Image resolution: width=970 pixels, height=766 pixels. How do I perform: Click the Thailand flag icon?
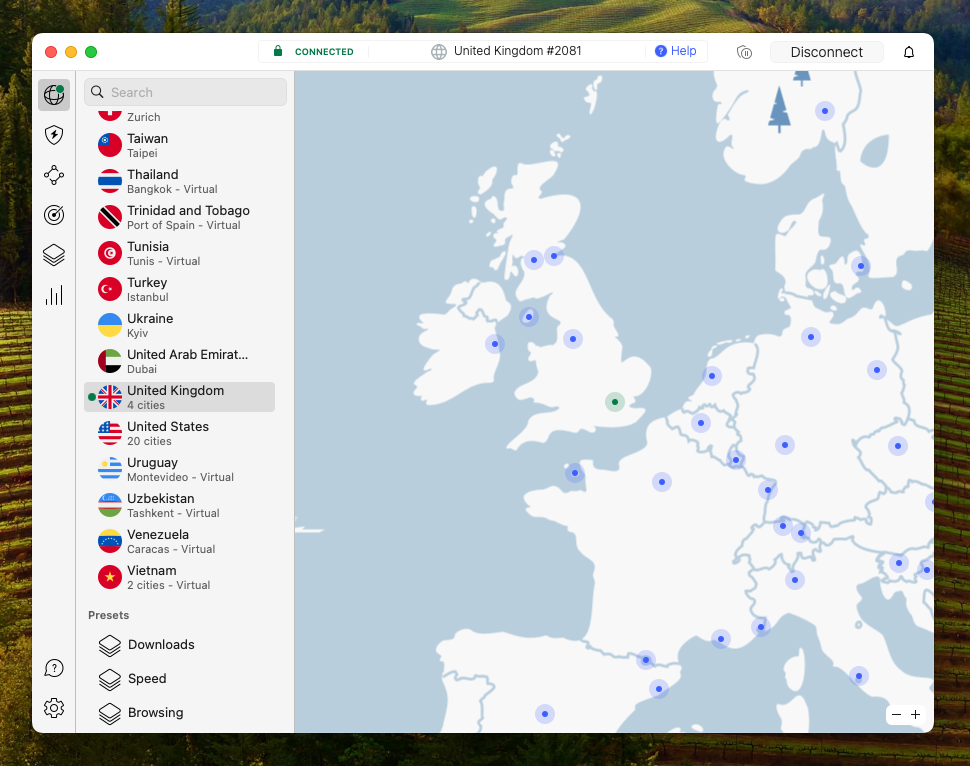109,181
